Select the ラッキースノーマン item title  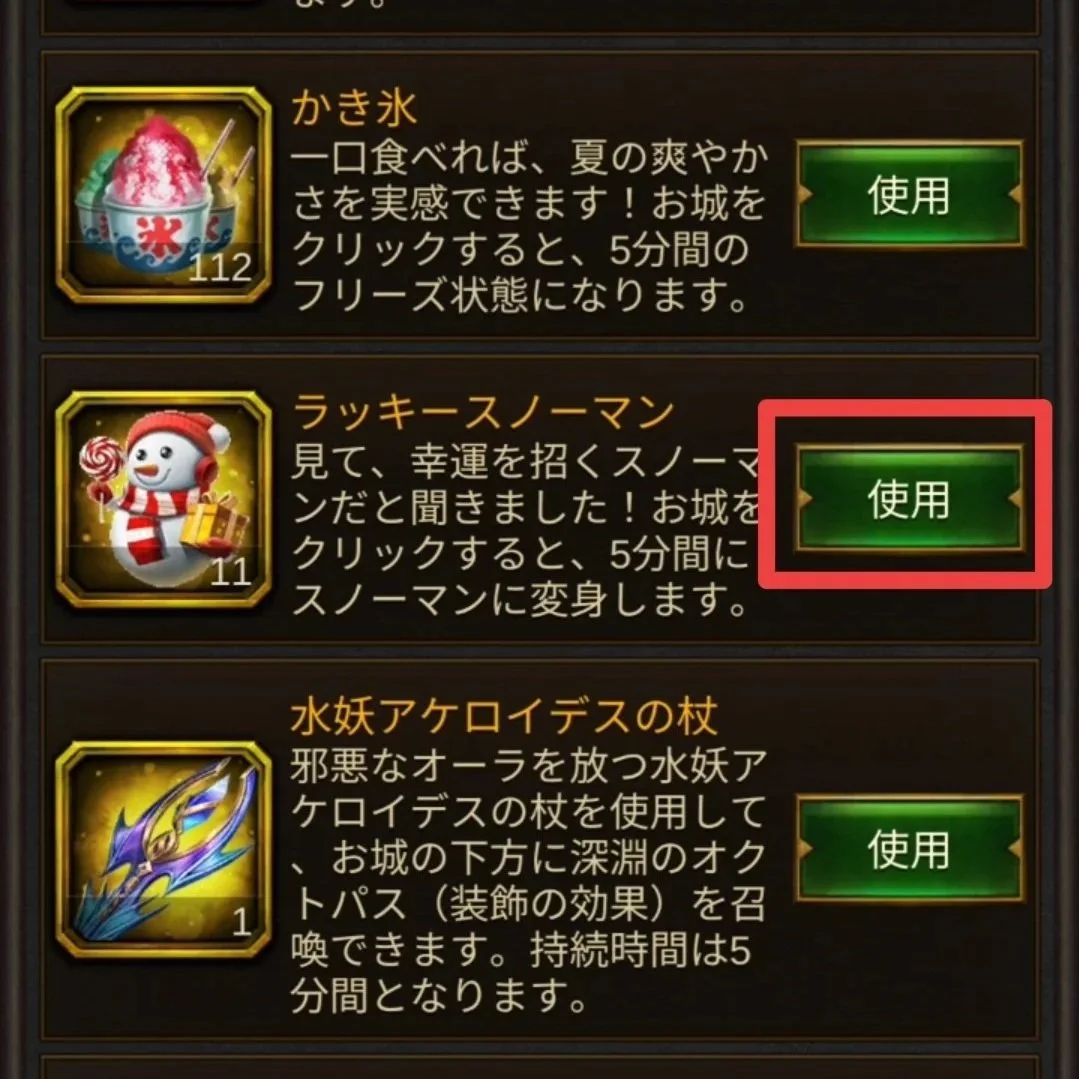tap(482, 413)
